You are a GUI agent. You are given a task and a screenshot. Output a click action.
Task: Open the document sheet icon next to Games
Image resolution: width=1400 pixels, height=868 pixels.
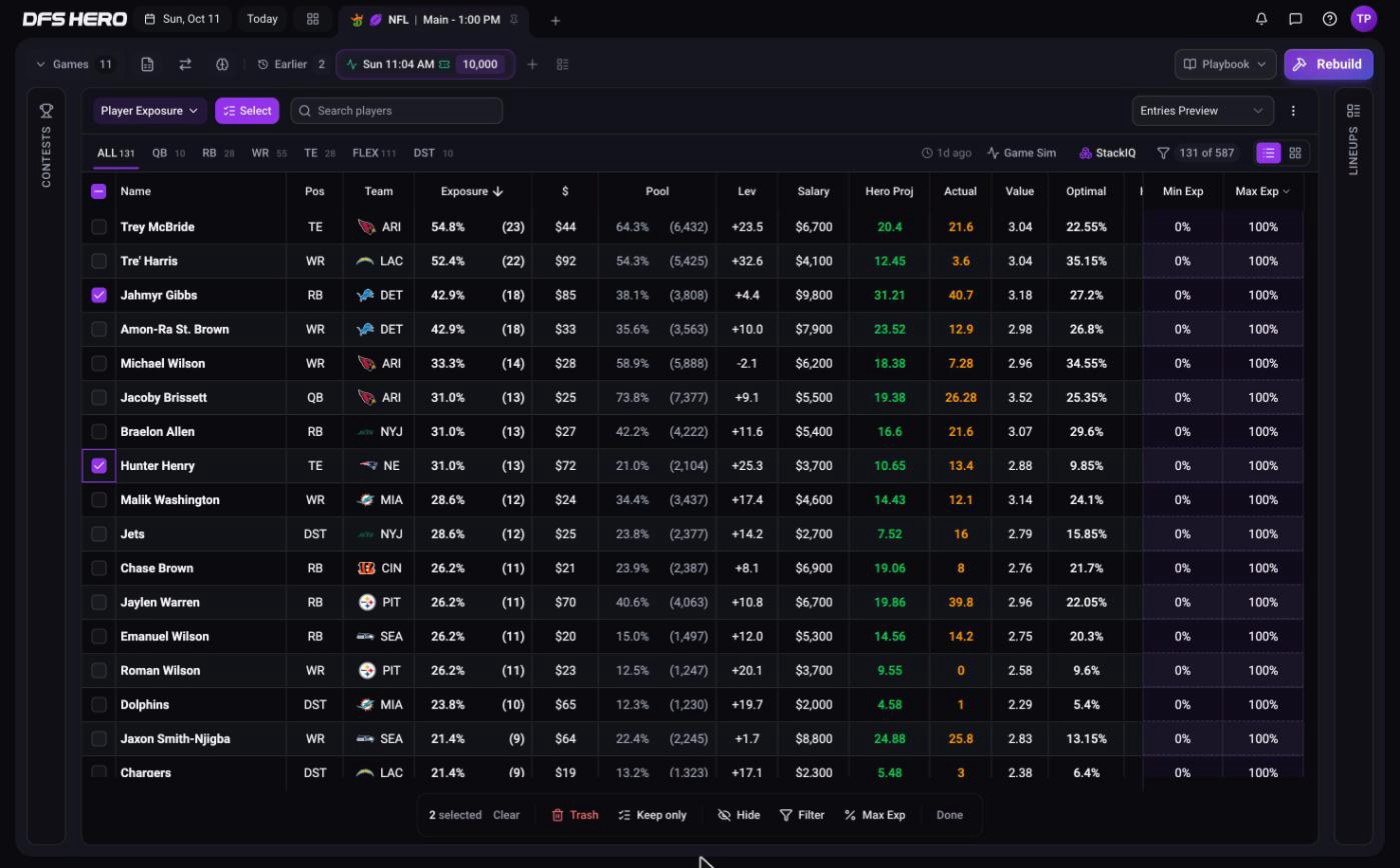tap(147, 64)
